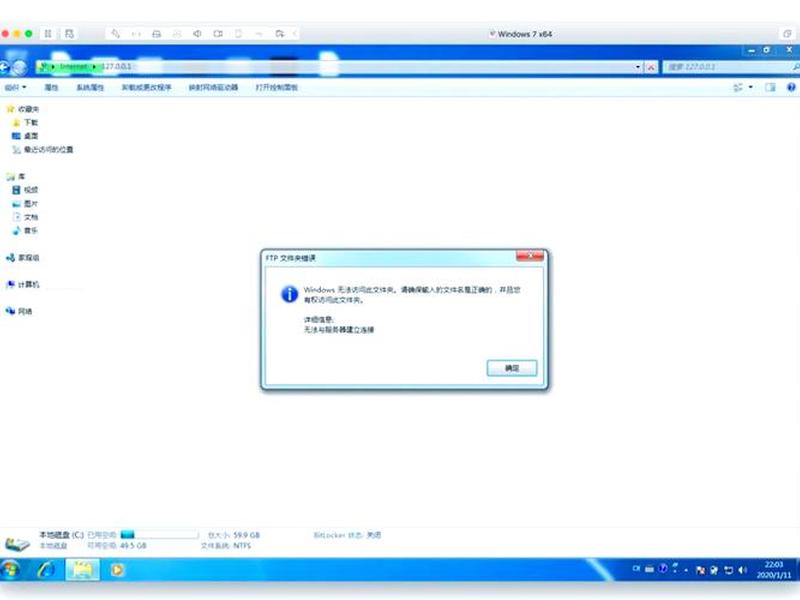Open the address bar history dropdown arrow
Image resolution: width=800 pixels, height=600 pixels.
click(x=638, y=67)
